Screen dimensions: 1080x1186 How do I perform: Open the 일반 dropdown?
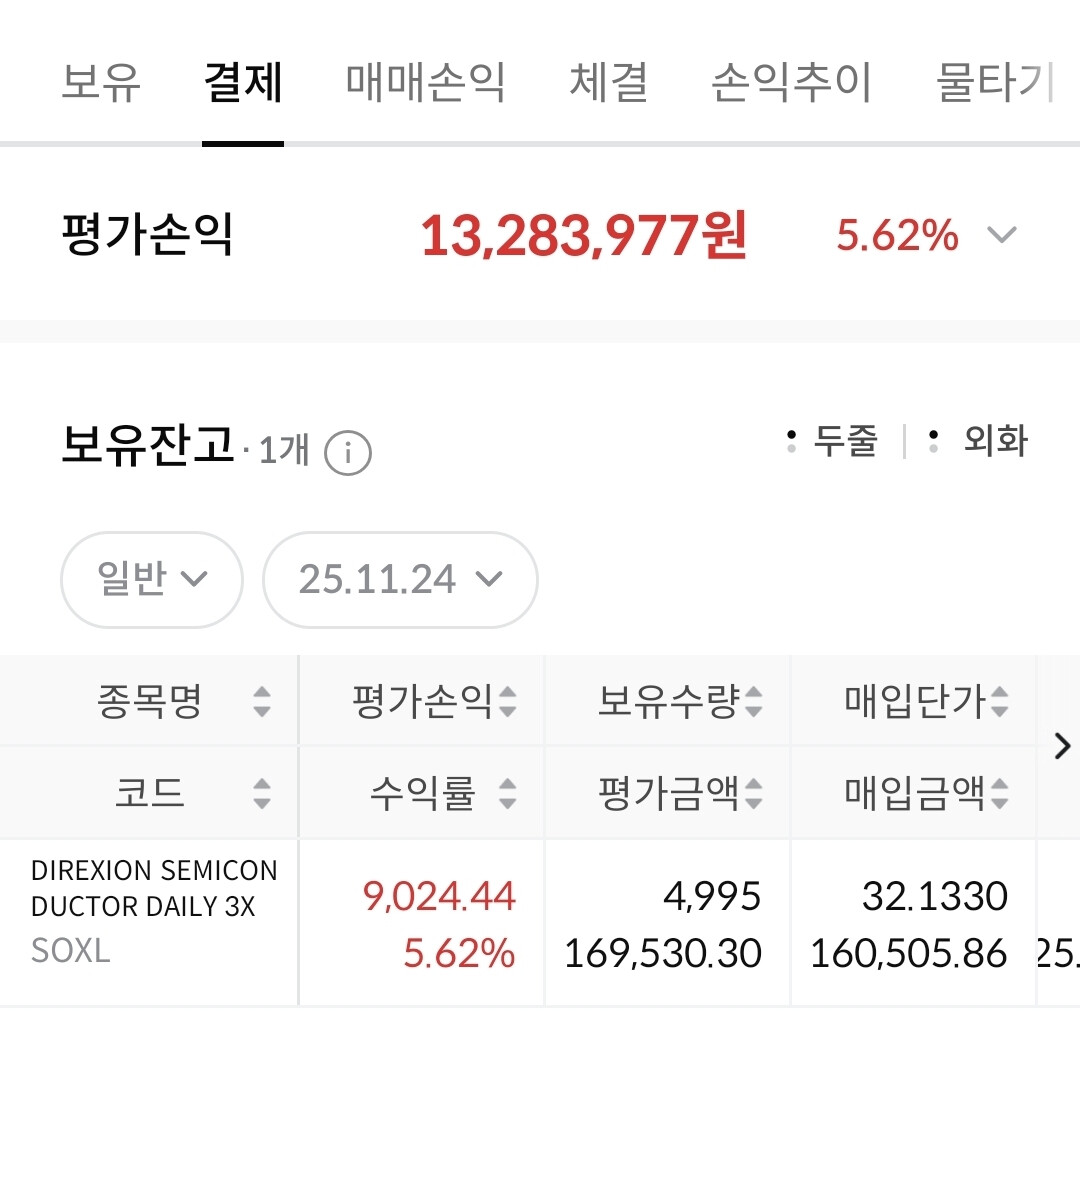click(152, 579)
